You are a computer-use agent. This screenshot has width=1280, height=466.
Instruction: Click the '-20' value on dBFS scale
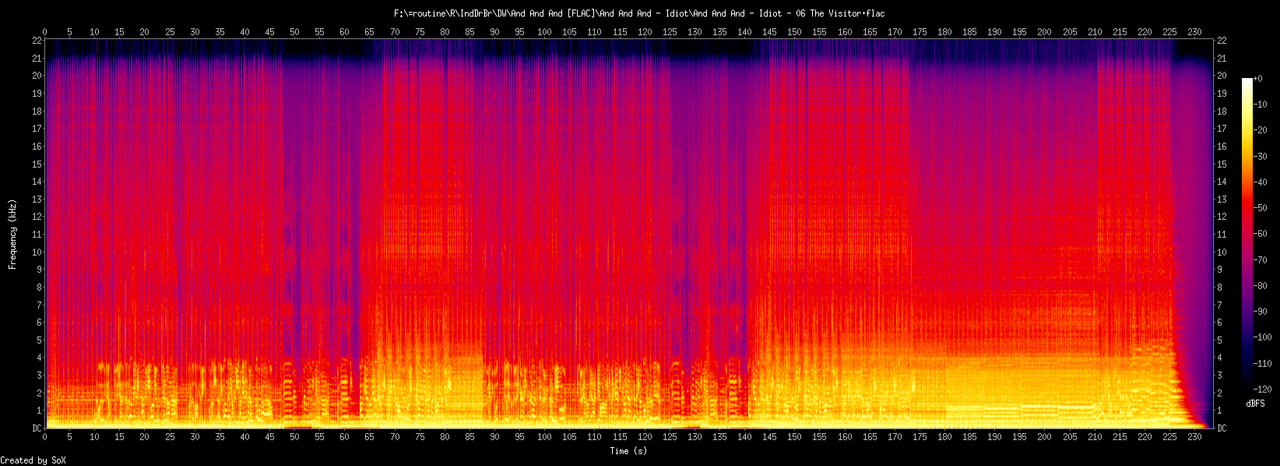click(1262, 131)
